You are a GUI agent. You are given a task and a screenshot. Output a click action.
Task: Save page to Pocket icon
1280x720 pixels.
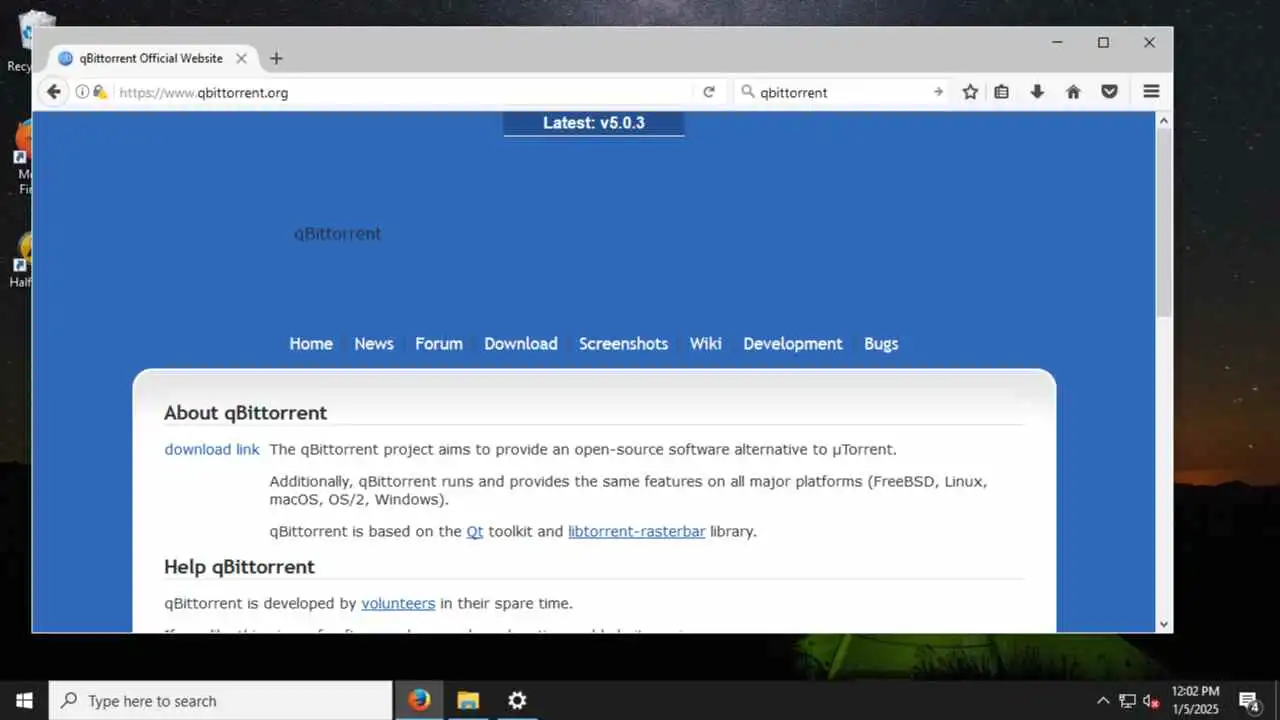[1109, 92]
